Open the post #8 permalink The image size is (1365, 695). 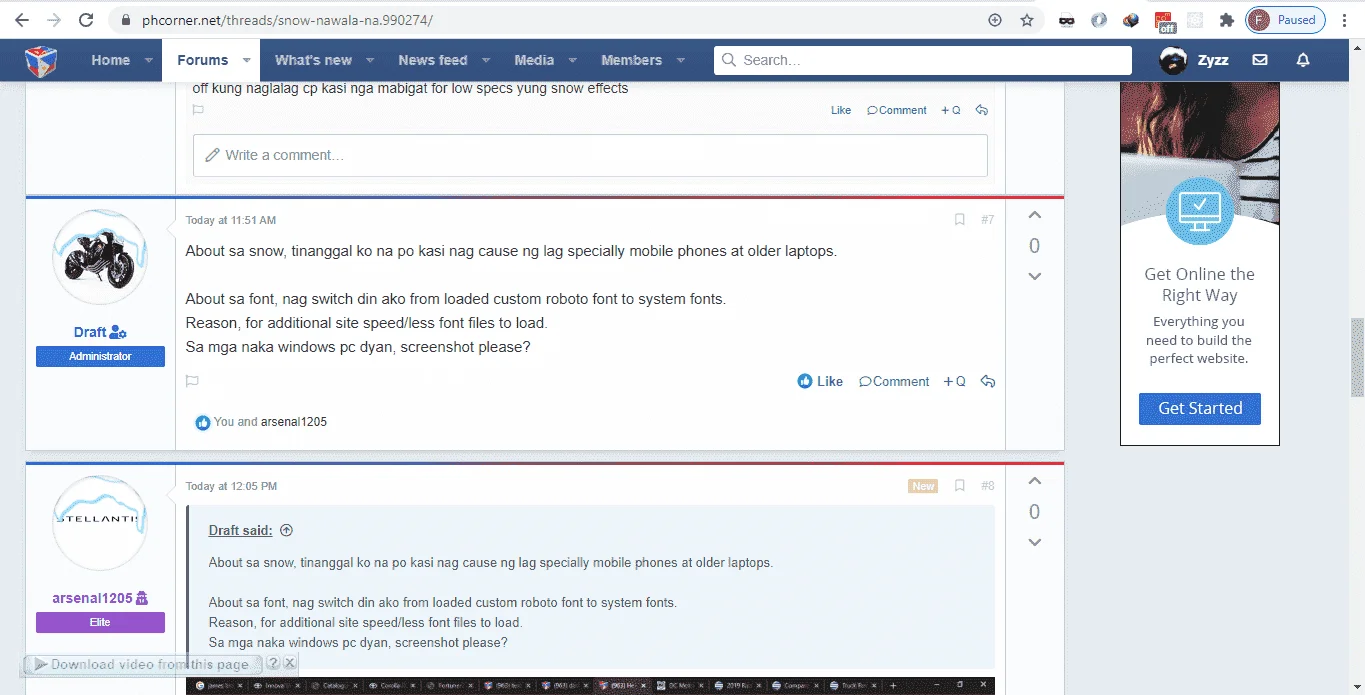987,486
